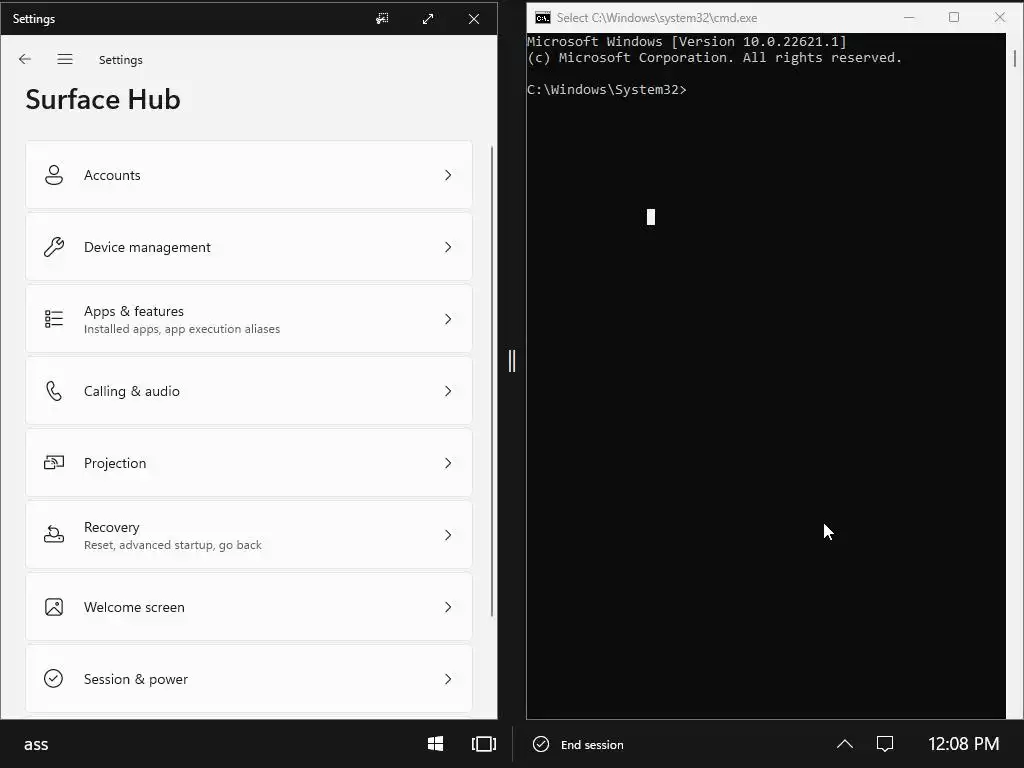The height and width of the screenshot is (768, 1024).
Task: Expand Projection with its chevron
Action: click(448, 463)
